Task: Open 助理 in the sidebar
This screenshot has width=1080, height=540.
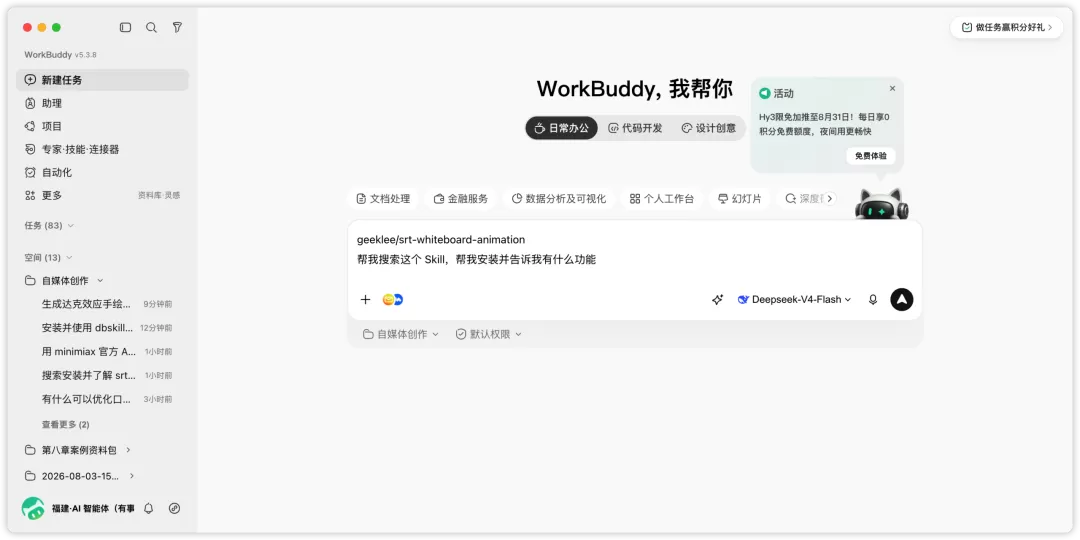Action: 102,103
